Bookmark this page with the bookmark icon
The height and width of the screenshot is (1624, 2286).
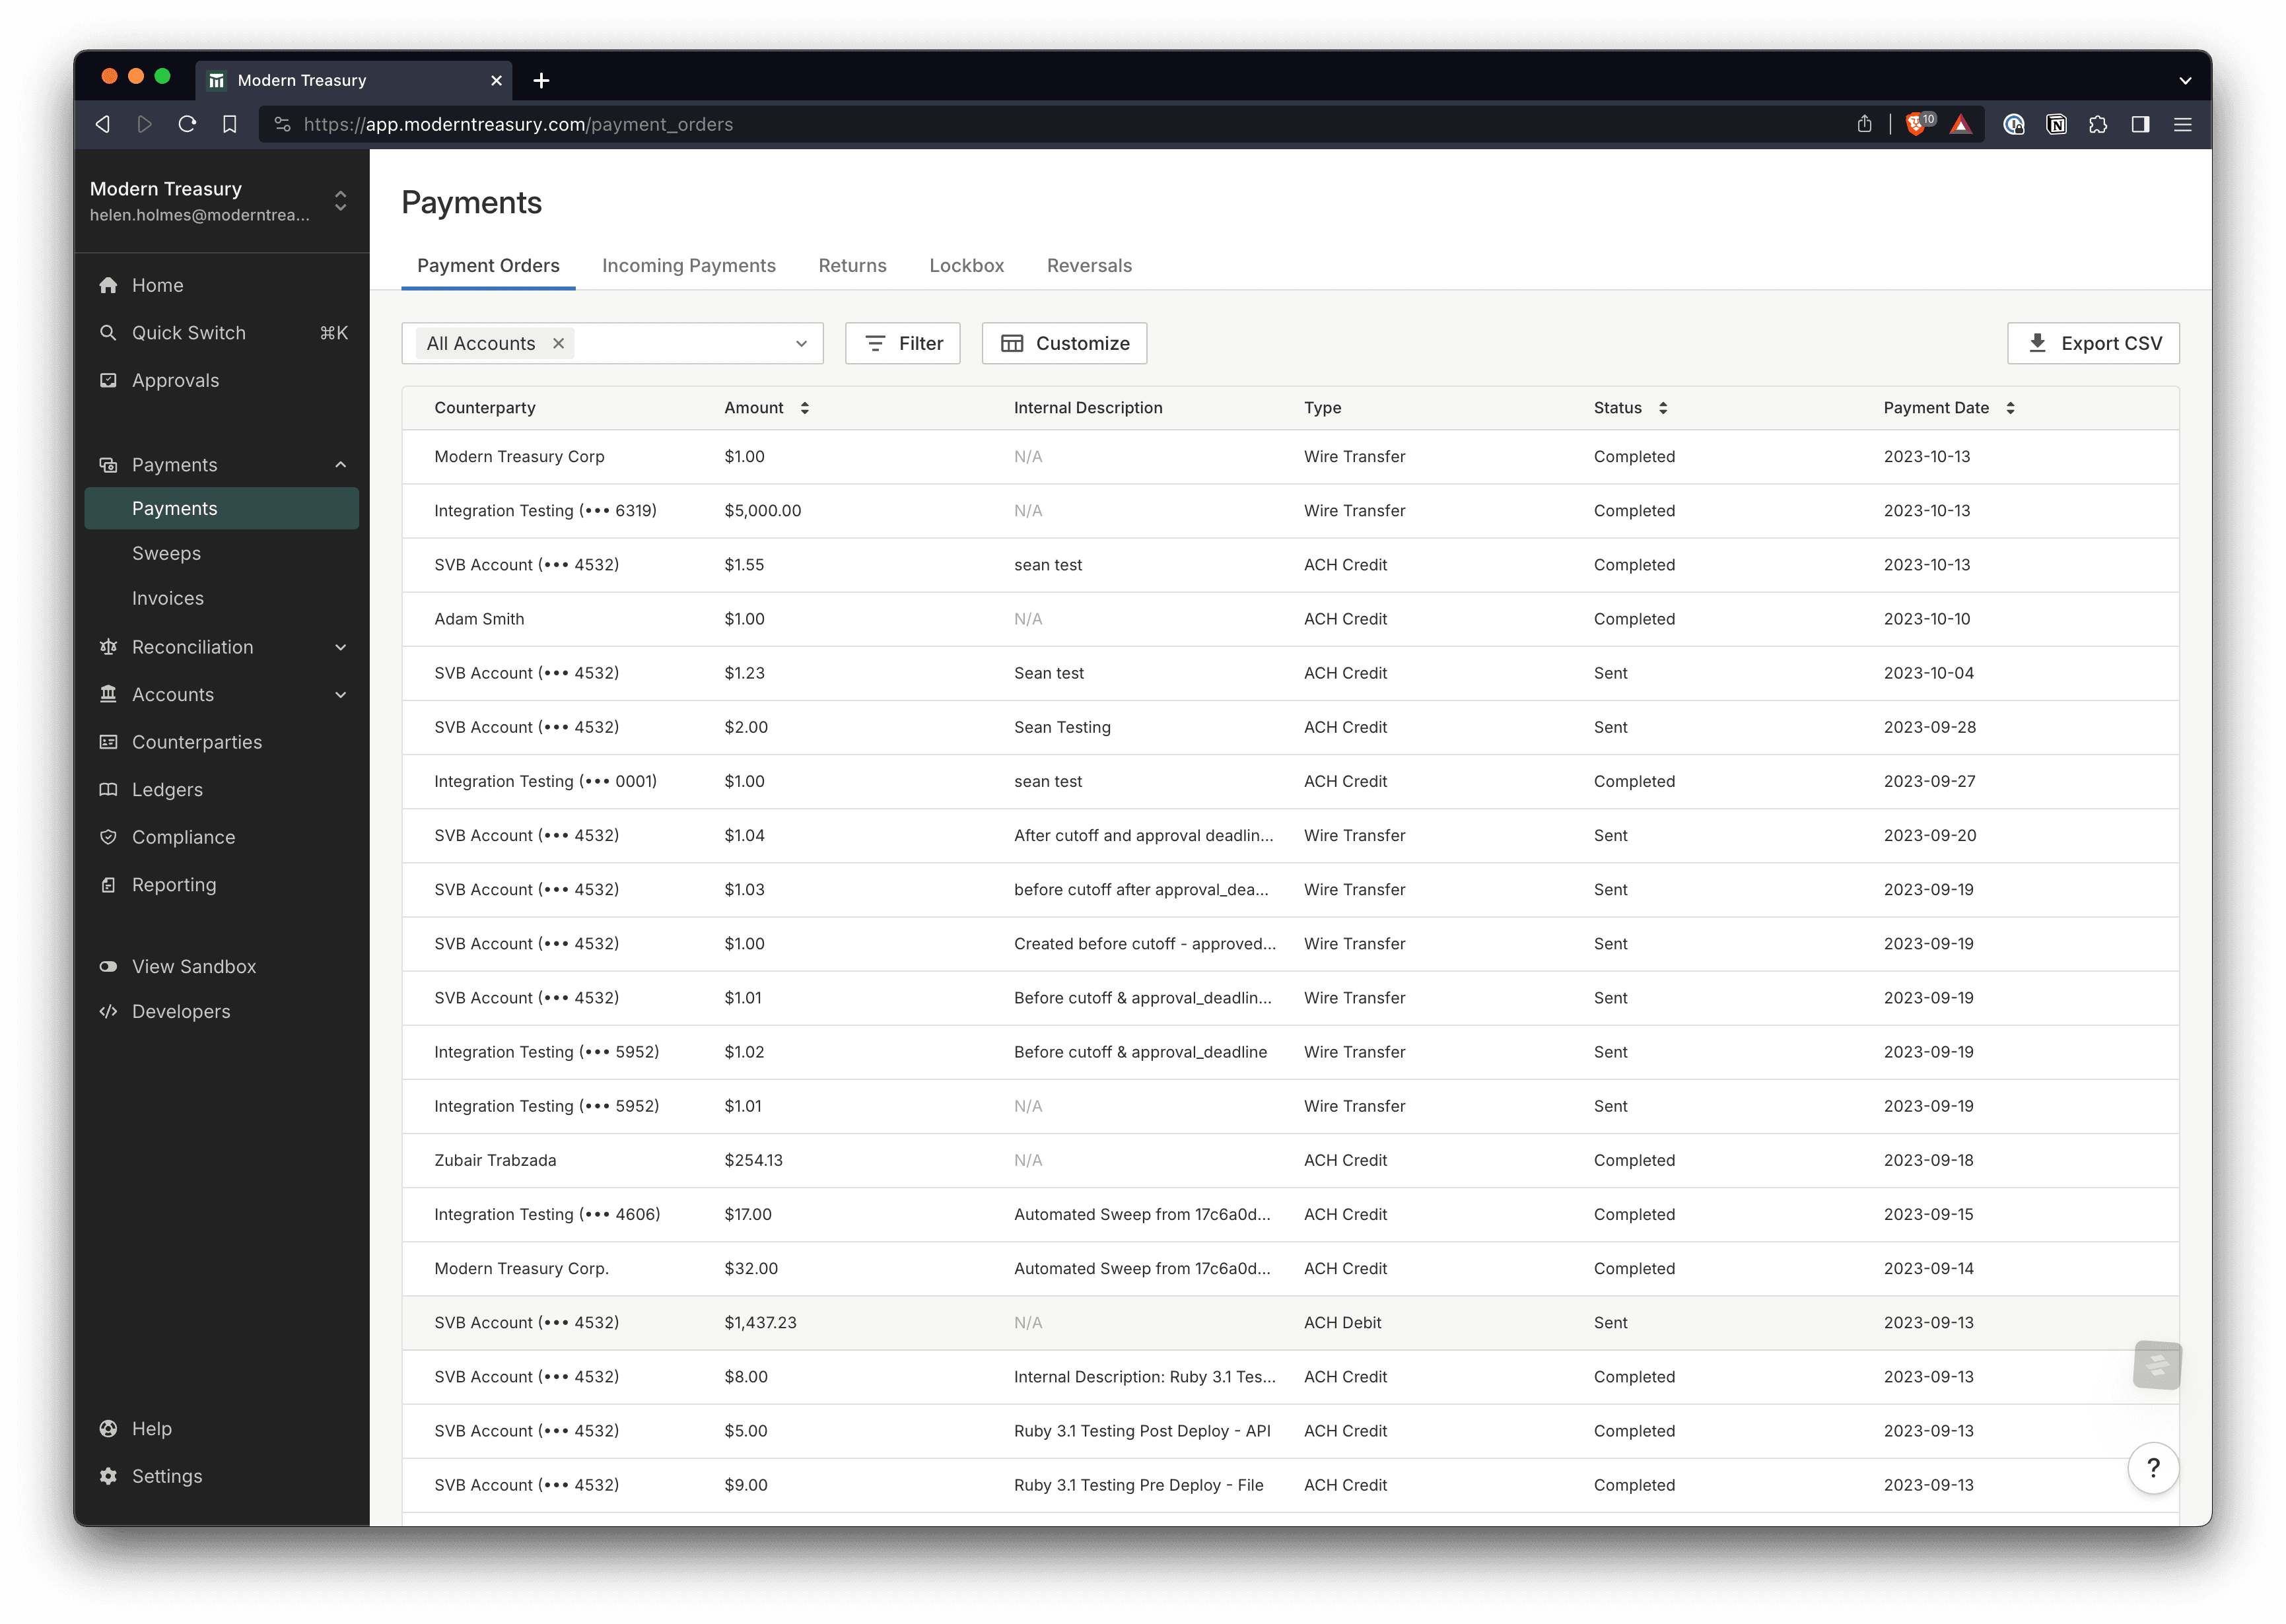point(230,124)
